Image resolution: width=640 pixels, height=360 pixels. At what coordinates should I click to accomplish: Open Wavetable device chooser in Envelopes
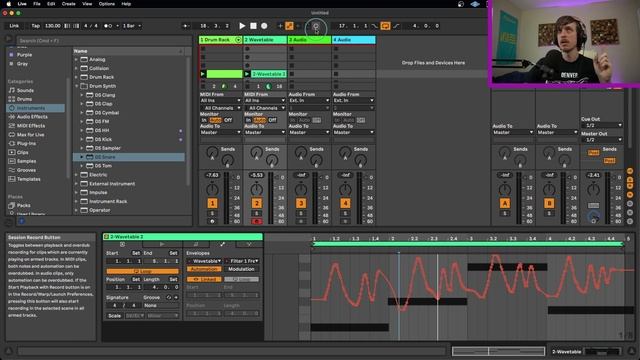(x=205, y=261)
